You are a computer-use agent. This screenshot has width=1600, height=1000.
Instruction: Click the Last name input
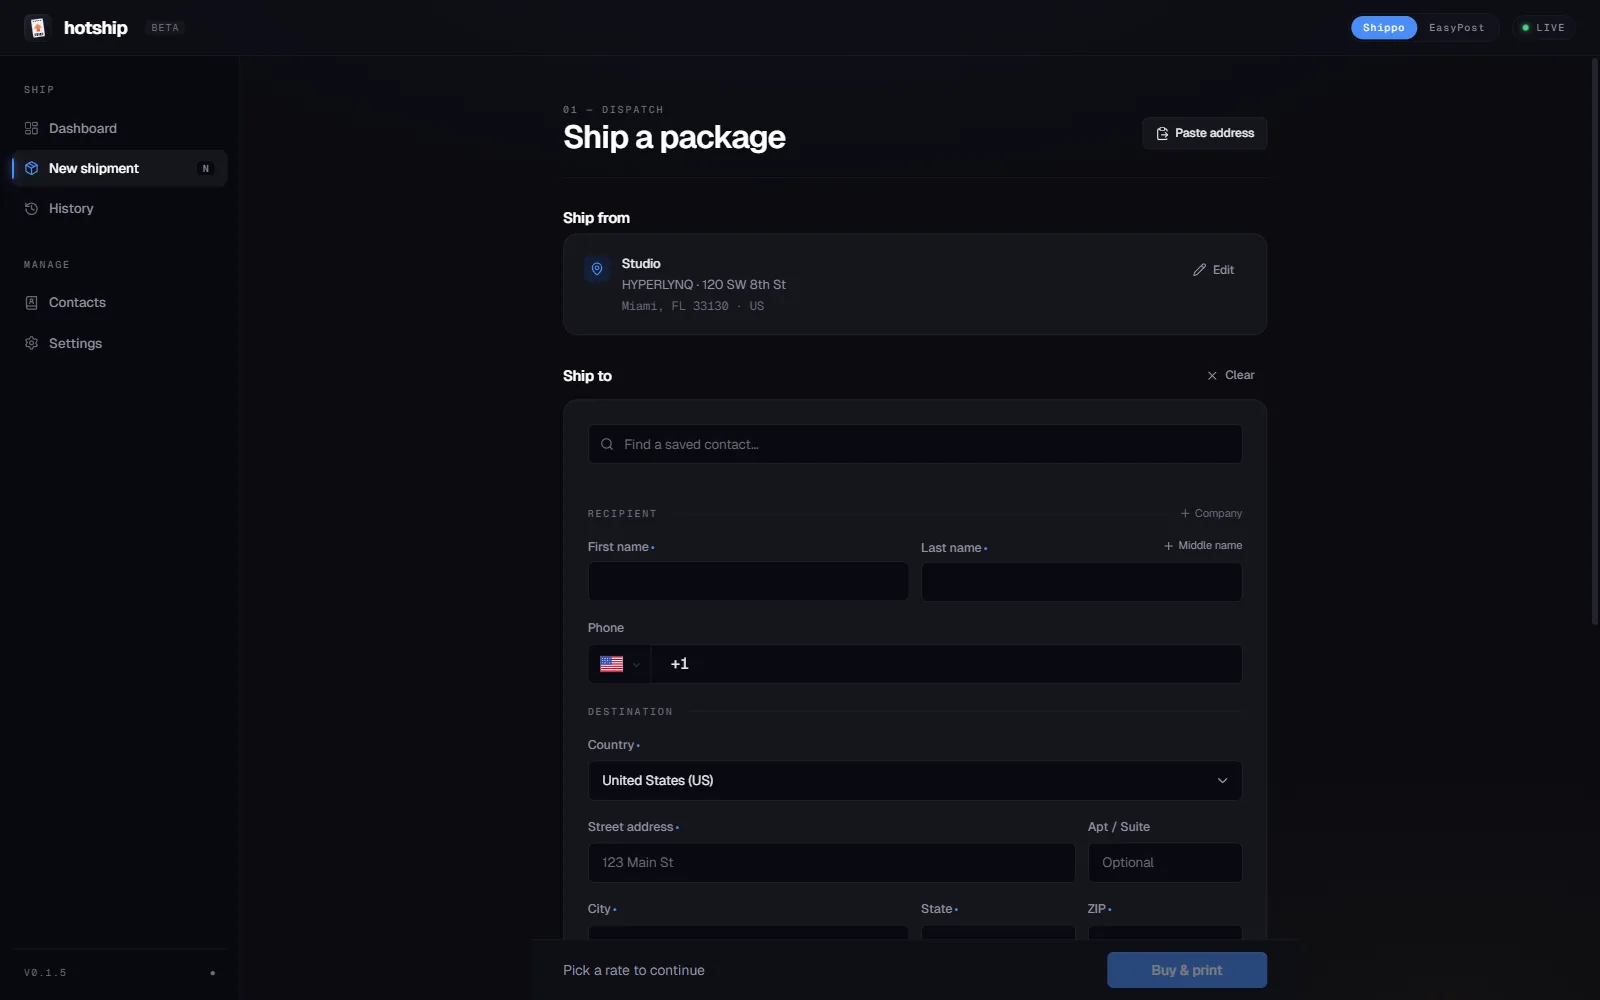[x=1081, y=582]
